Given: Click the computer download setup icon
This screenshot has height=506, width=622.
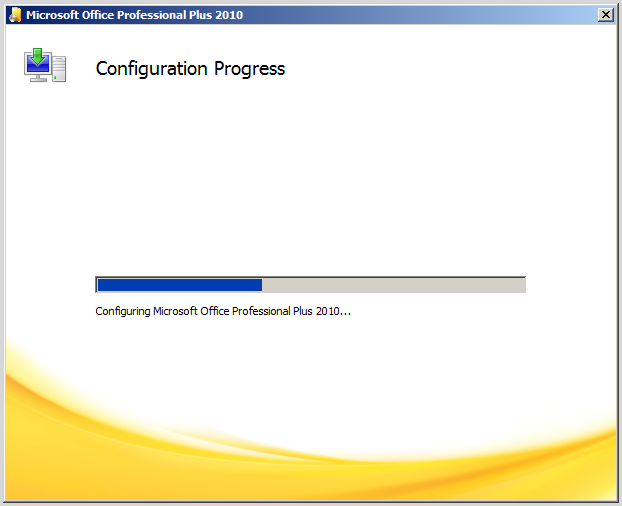Looking at the screenshot, I should pos(45,65).
